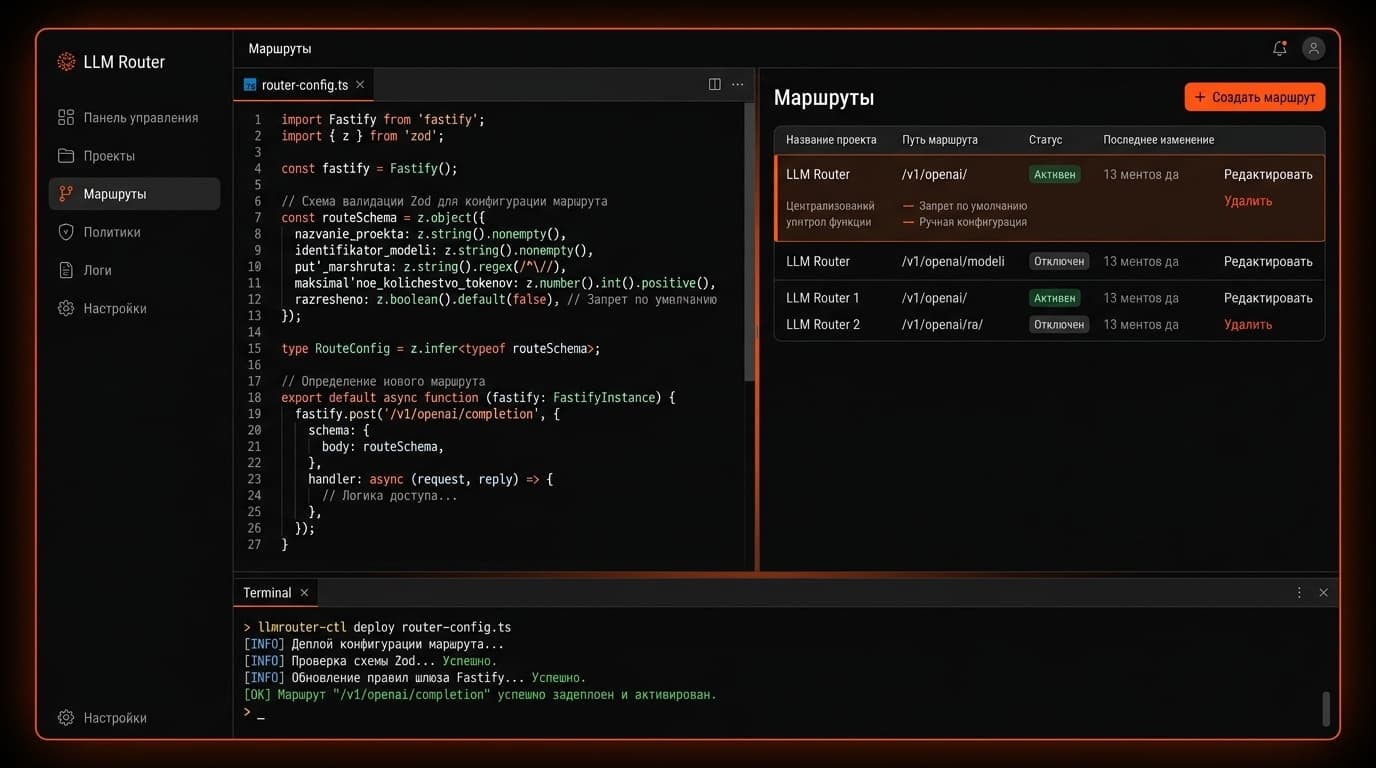Click the LLM Router logo icon
The image size is (1376, 768).
click(66, 62)
